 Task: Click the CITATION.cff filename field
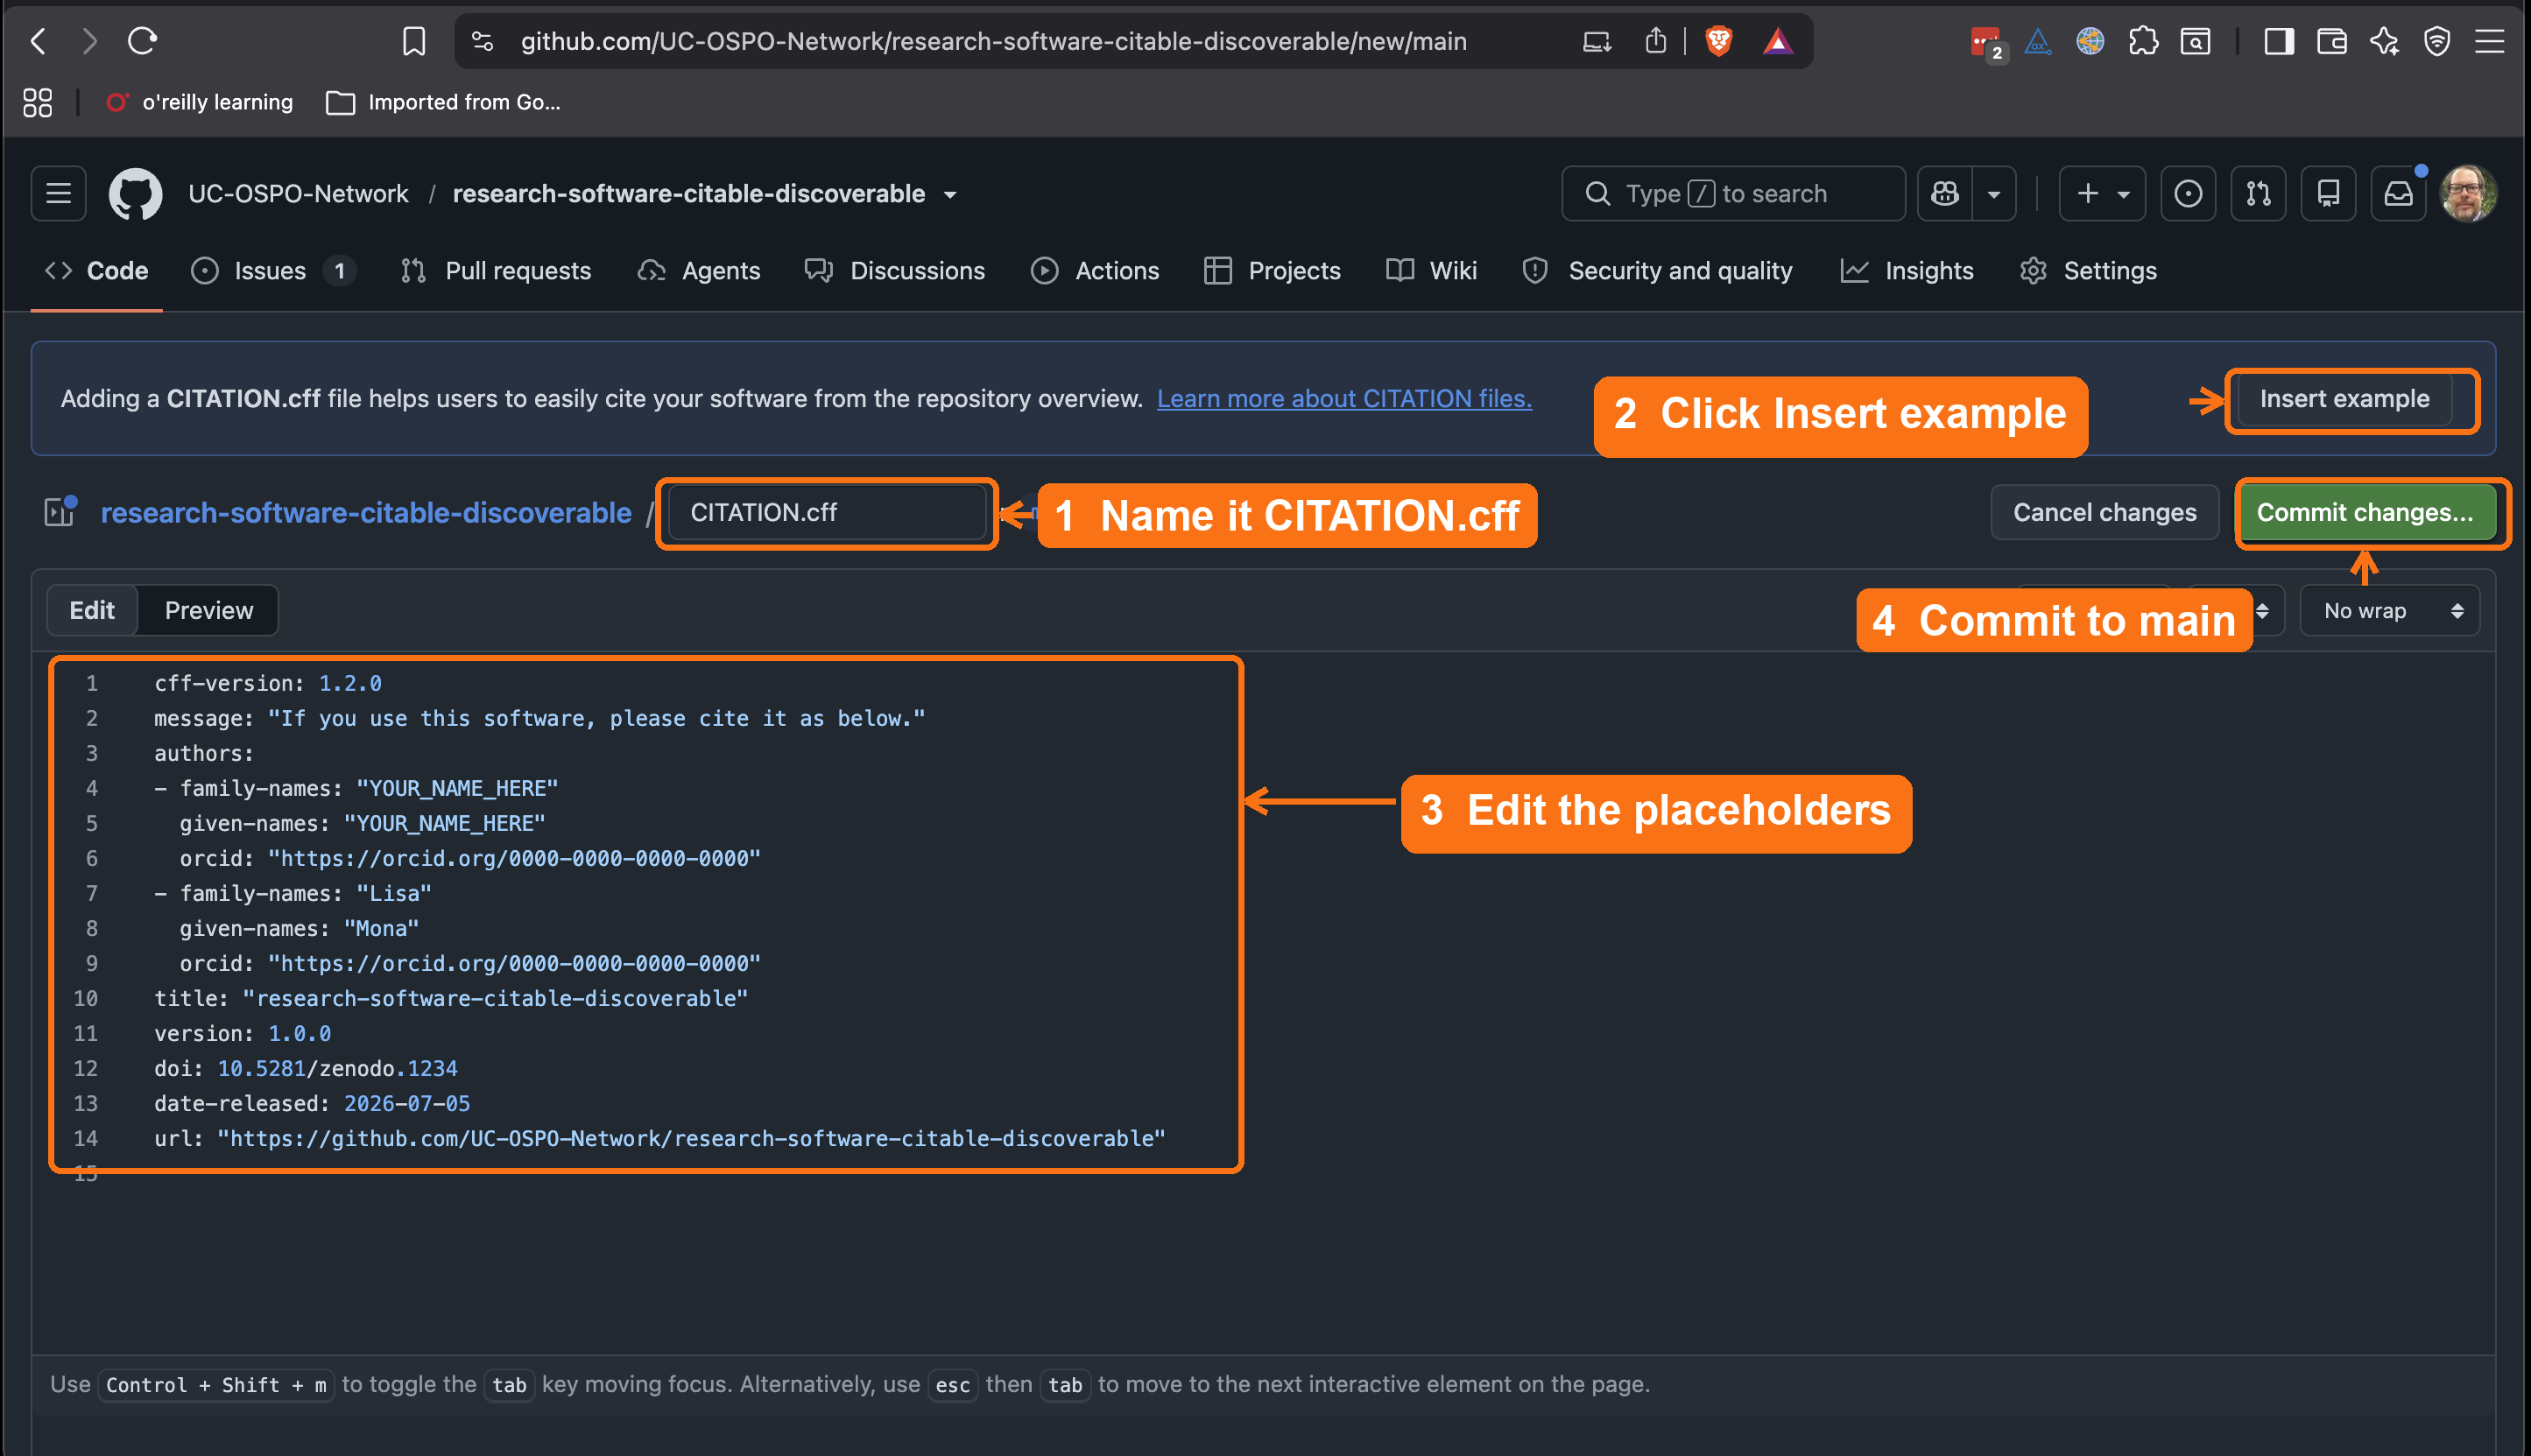click(x=827, y=512)
